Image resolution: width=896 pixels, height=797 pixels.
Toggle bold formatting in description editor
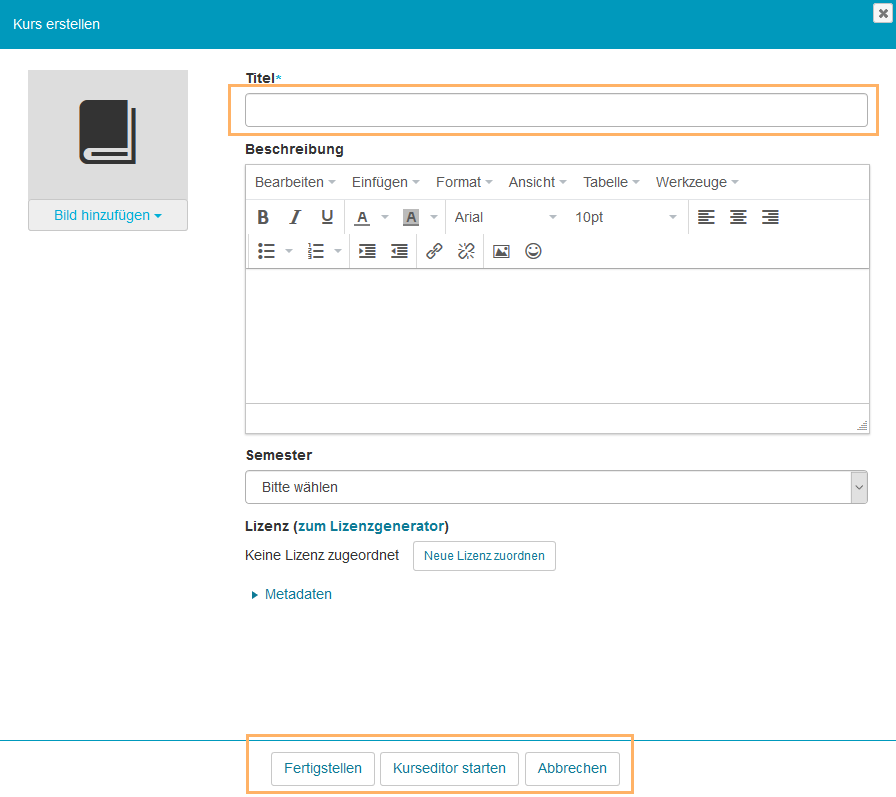[x=263, y=217]
